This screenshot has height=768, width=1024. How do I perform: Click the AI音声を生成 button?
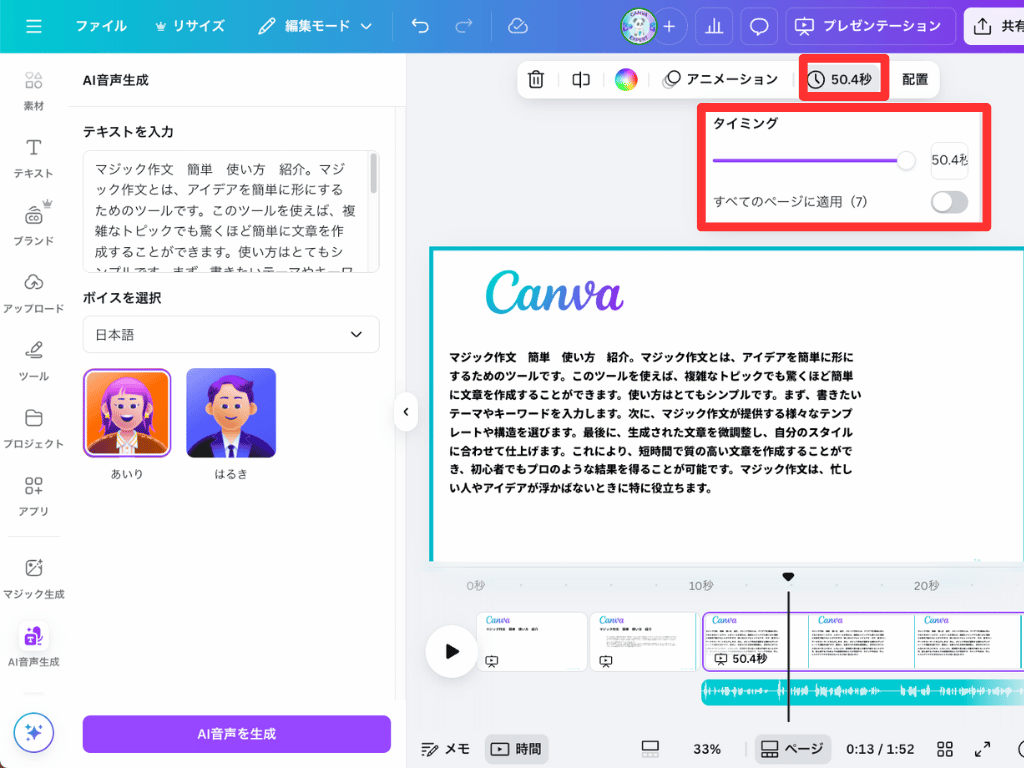coord(237,733)
